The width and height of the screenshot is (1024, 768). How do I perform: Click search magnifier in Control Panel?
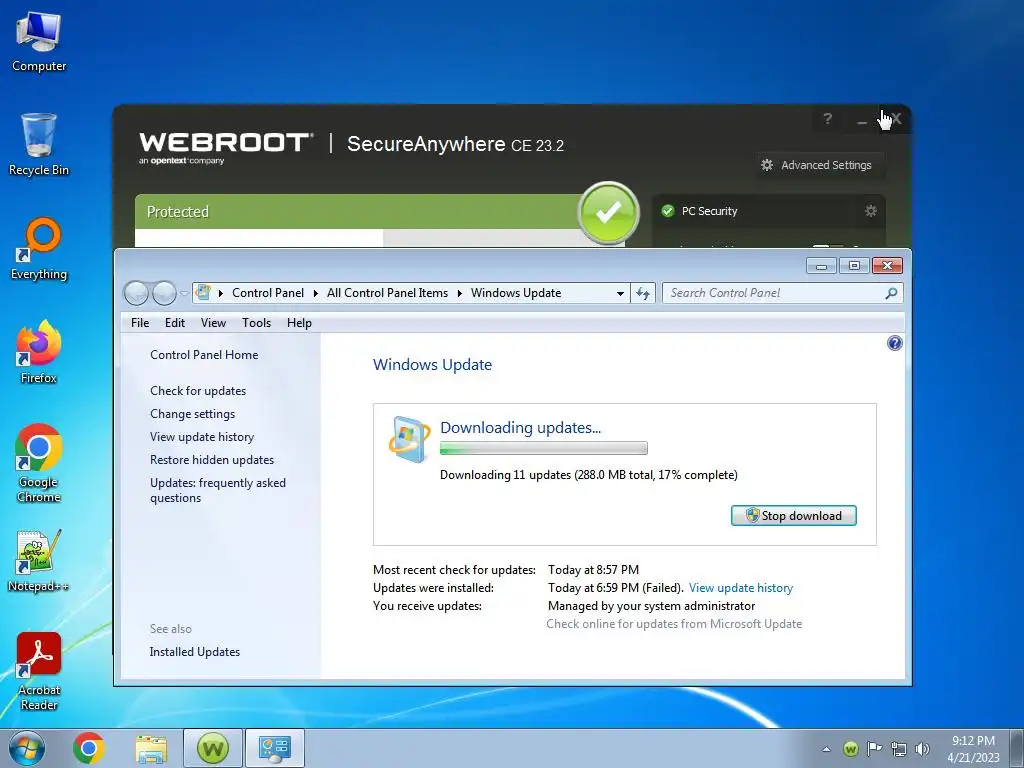[891, 293]
